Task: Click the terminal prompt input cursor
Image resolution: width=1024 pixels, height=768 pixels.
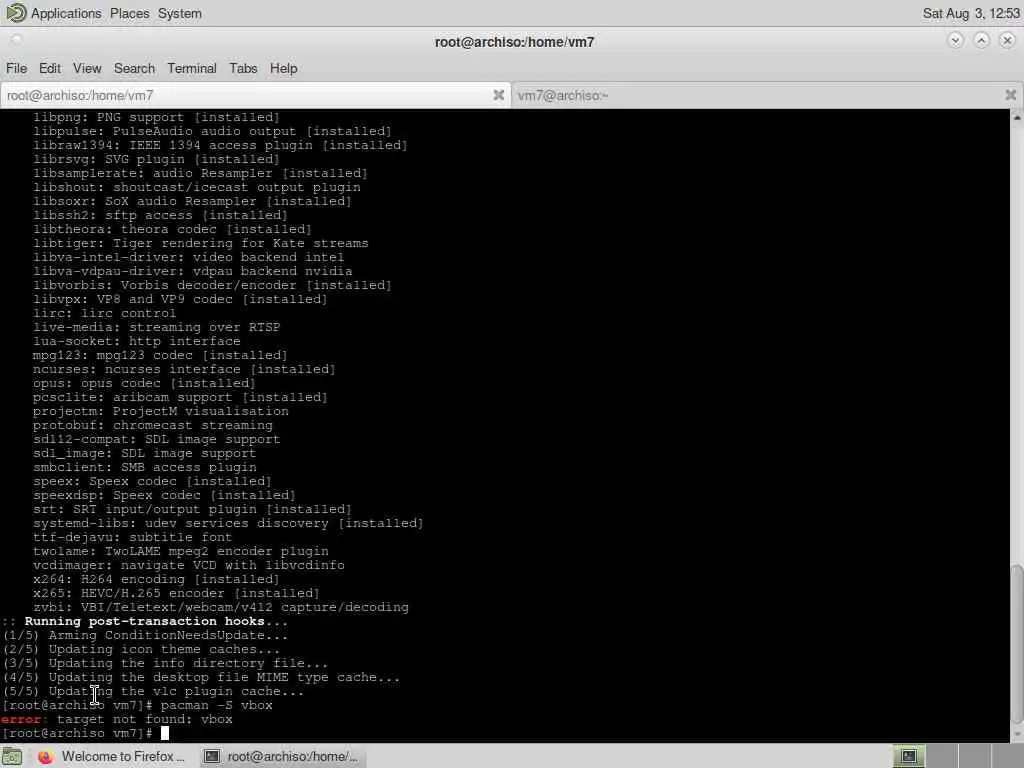Action: click(x=165, y=733)
